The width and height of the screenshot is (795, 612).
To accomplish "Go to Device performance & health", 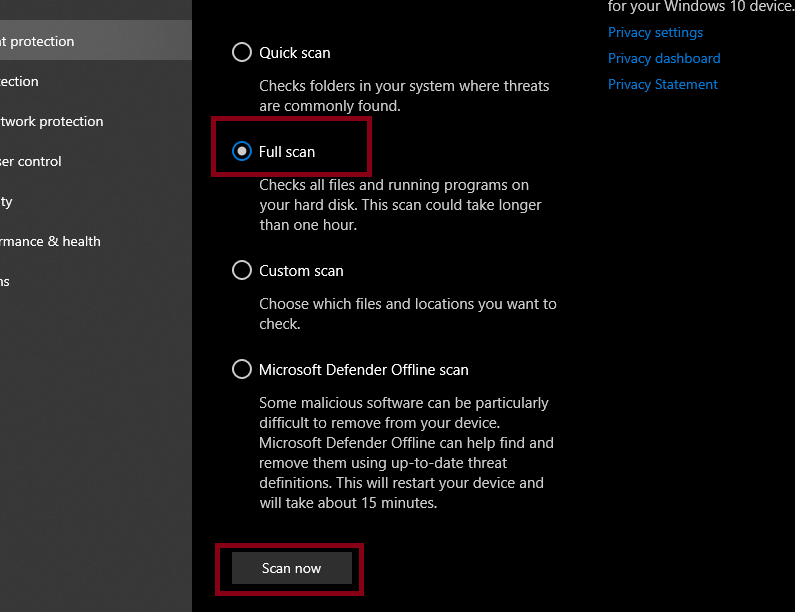I will (x=50, y=242).
